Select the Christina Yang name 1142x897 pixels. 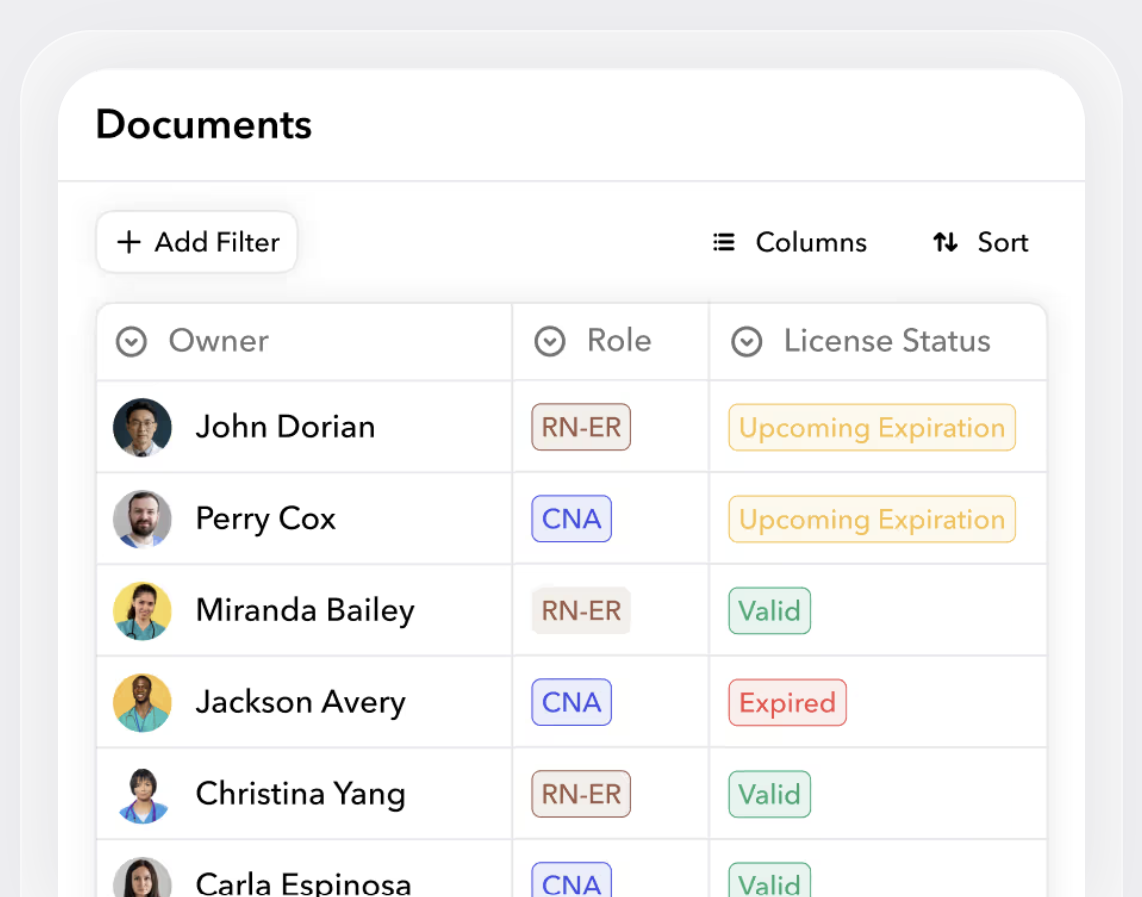[300, 794]
